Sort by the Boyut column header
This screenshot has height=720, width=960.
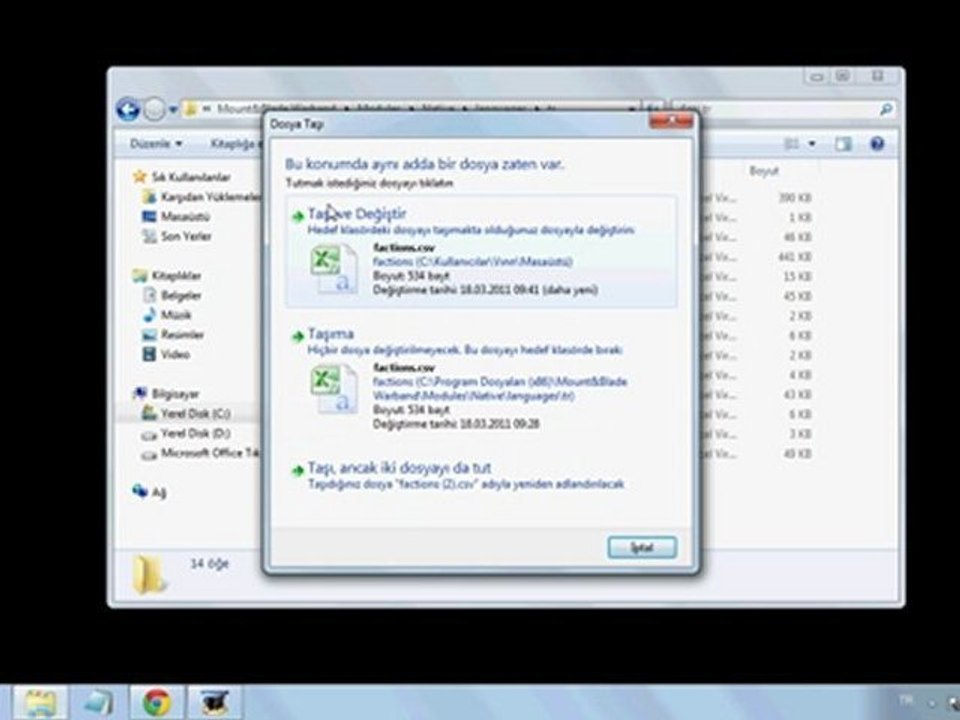pos(763,171)
